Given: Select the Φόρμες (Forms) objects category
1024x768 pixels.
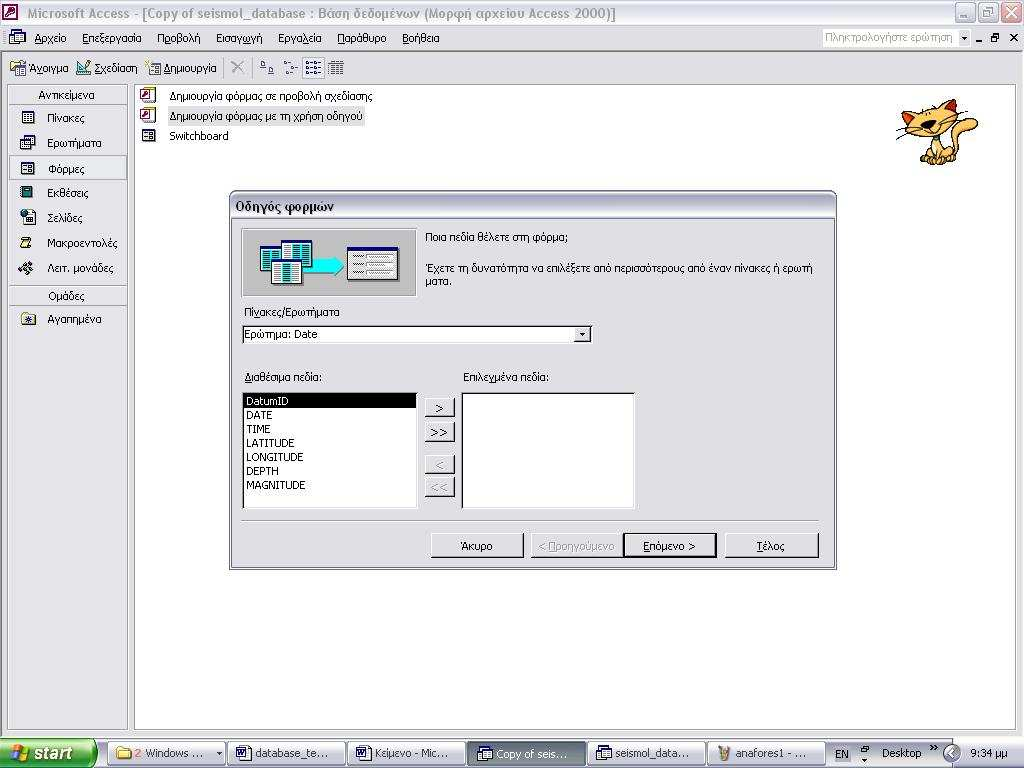Looking at the screenshot, I should [x=68, y=168].
